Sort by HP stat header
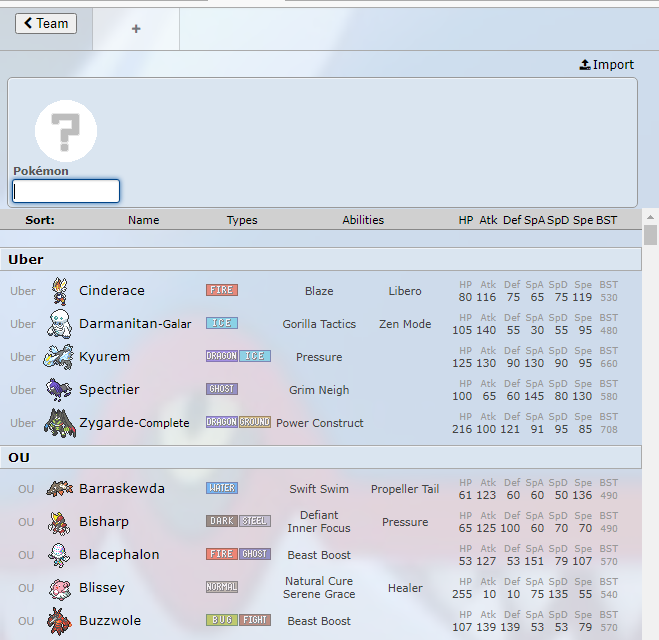Screen dimensions: 659x640 pyautogui.click(x=466, y=220)
